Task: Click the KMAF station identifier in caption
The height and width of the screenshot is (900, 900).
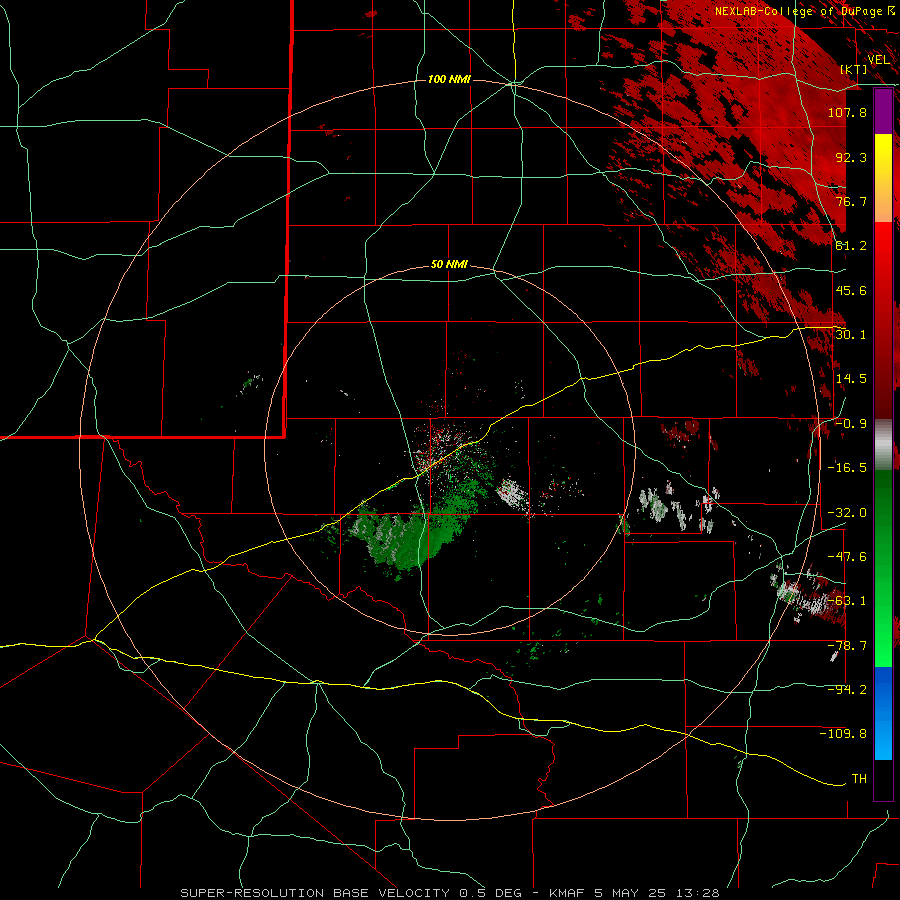Action: [566, 893]
